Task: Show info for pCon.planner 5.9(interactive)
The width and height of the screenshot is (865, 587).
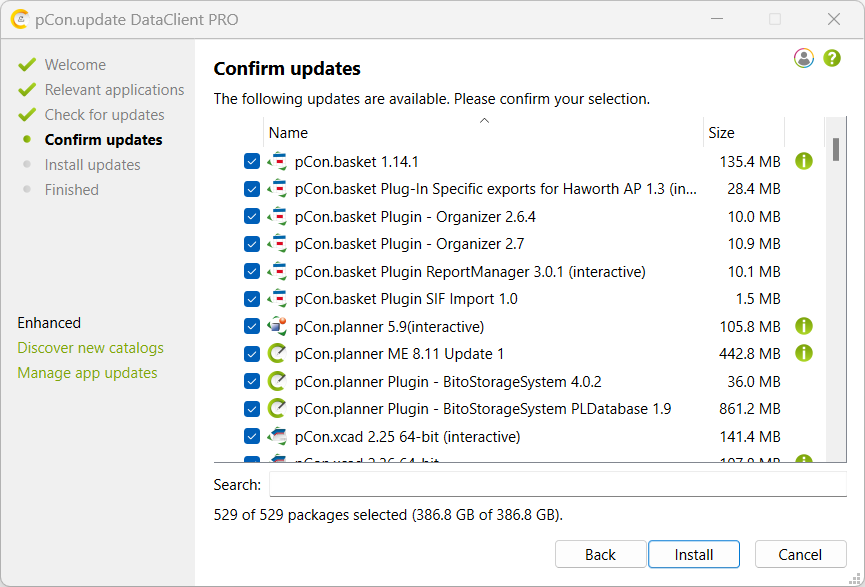Action: 804,326
